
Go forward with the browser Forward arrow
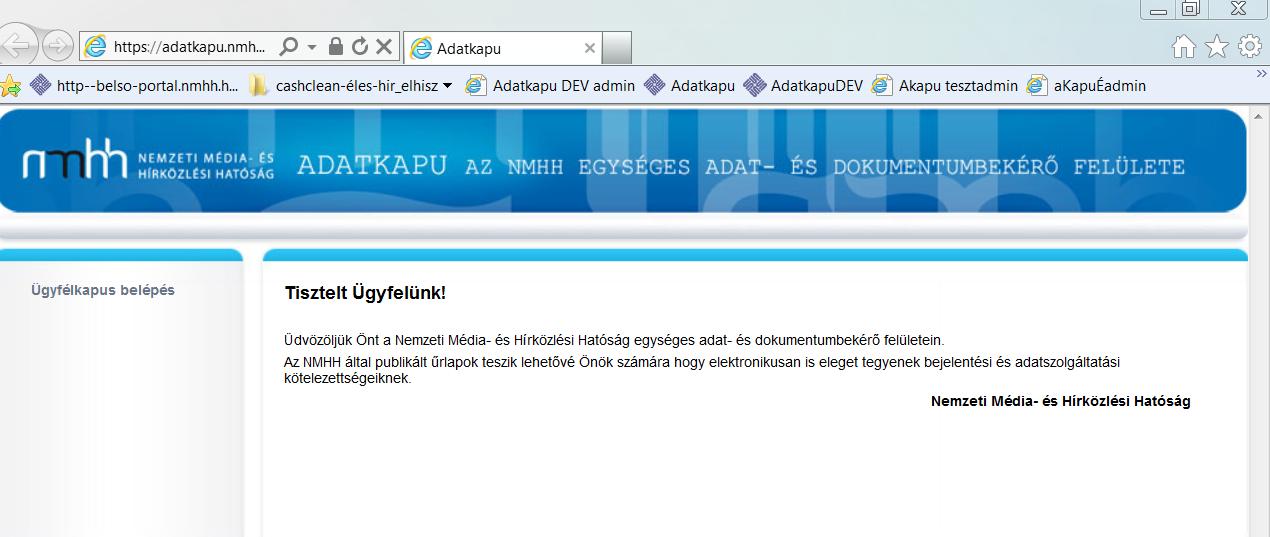[59, 46]
